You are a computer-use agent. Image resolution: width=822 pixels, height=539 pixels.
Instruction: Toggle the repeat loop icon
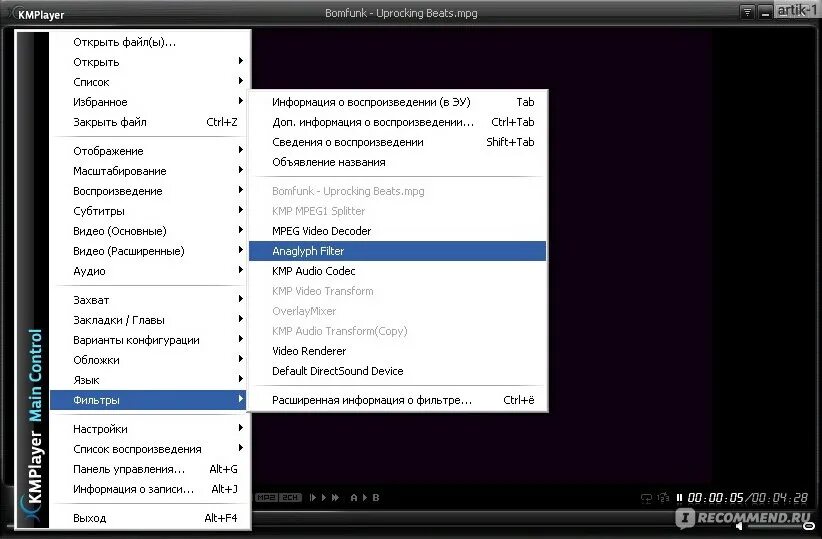(x=646, y=498)
